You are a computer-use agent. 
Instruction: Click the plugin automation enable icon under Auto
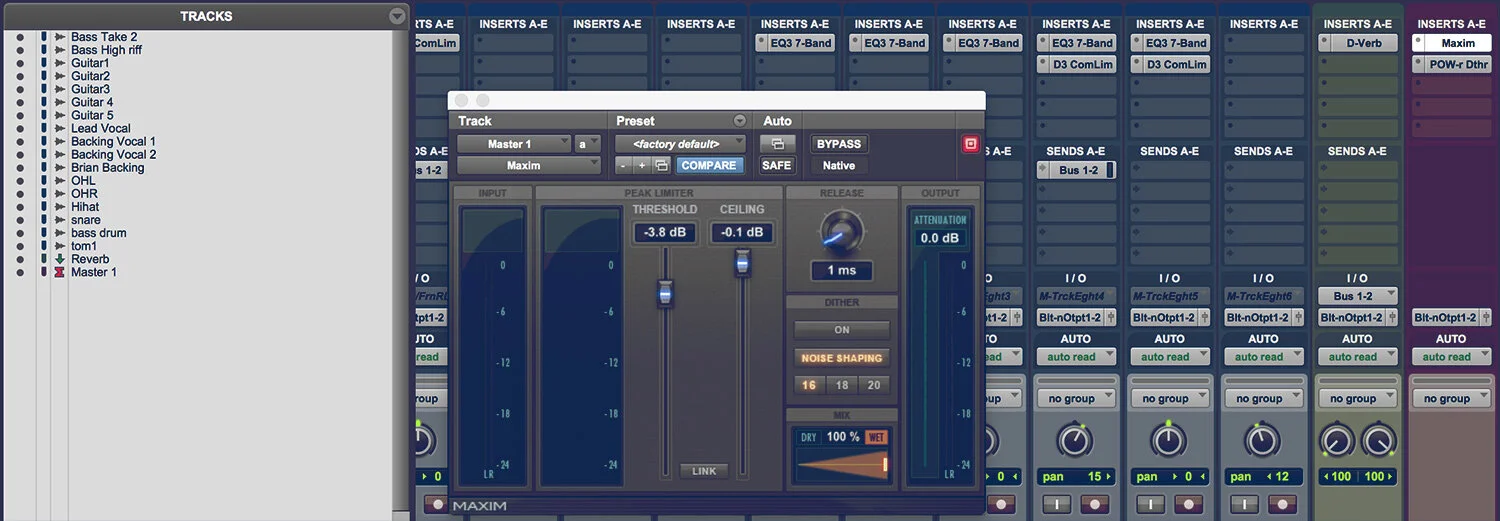[777, 144]
